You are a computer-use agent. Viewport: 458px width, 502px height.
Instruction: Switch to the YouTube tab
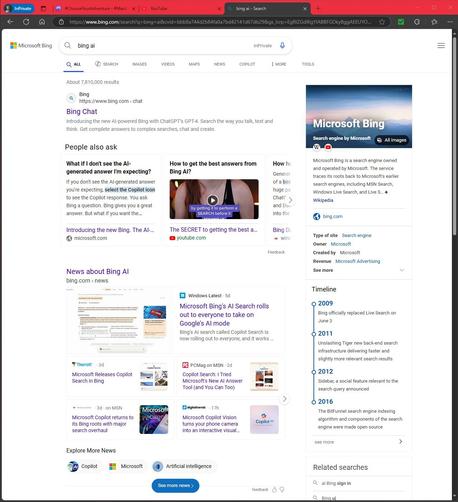(182, 8)
